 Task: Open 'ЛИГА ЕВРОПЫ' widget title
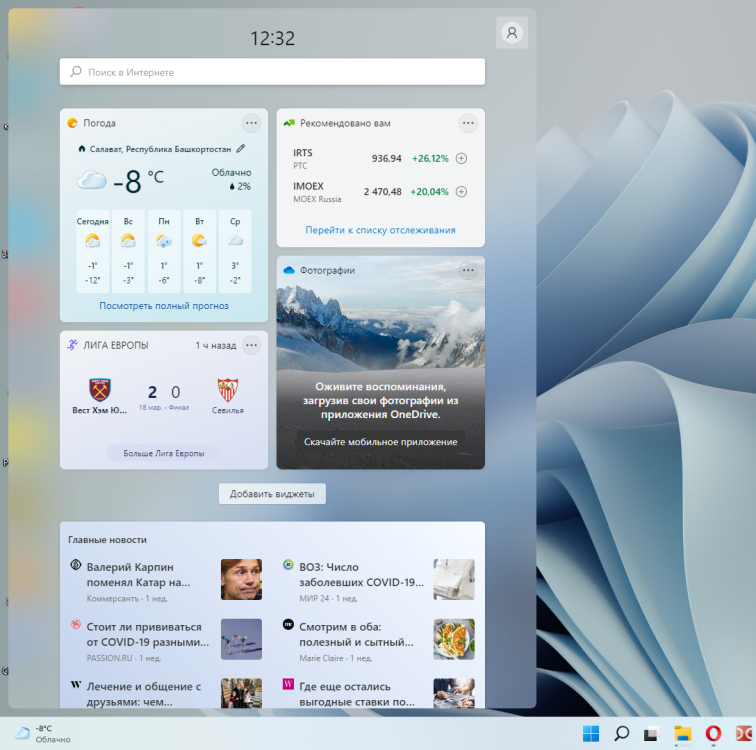point(116,345)
